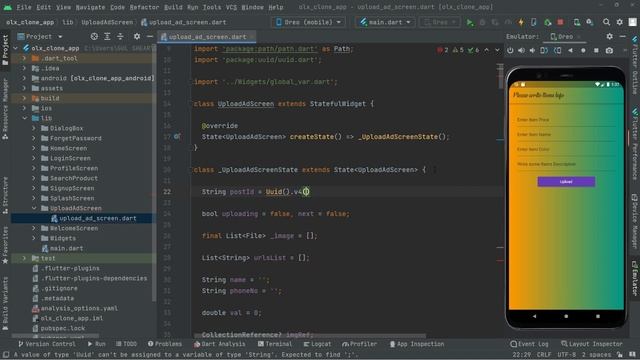Open Search Everywhere magnifier icon
The width and height of the screenshot is (640, 360).
point(607,22)
